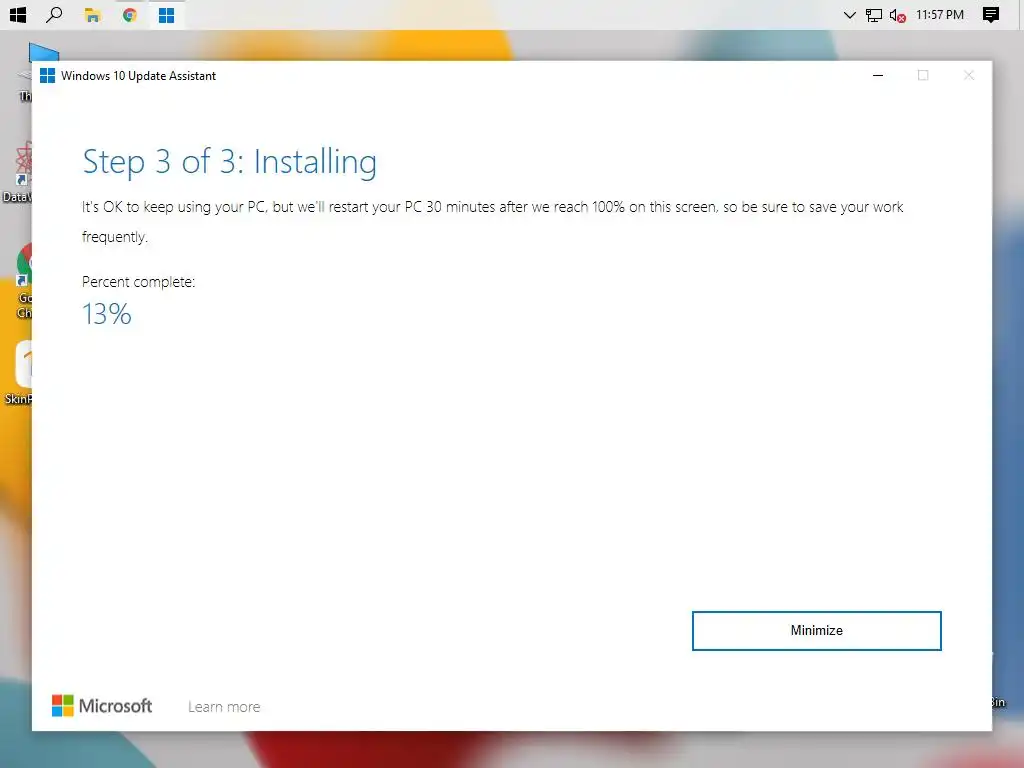Open the Learn more link
The image size is (1024, 768).
click(224, 707)
